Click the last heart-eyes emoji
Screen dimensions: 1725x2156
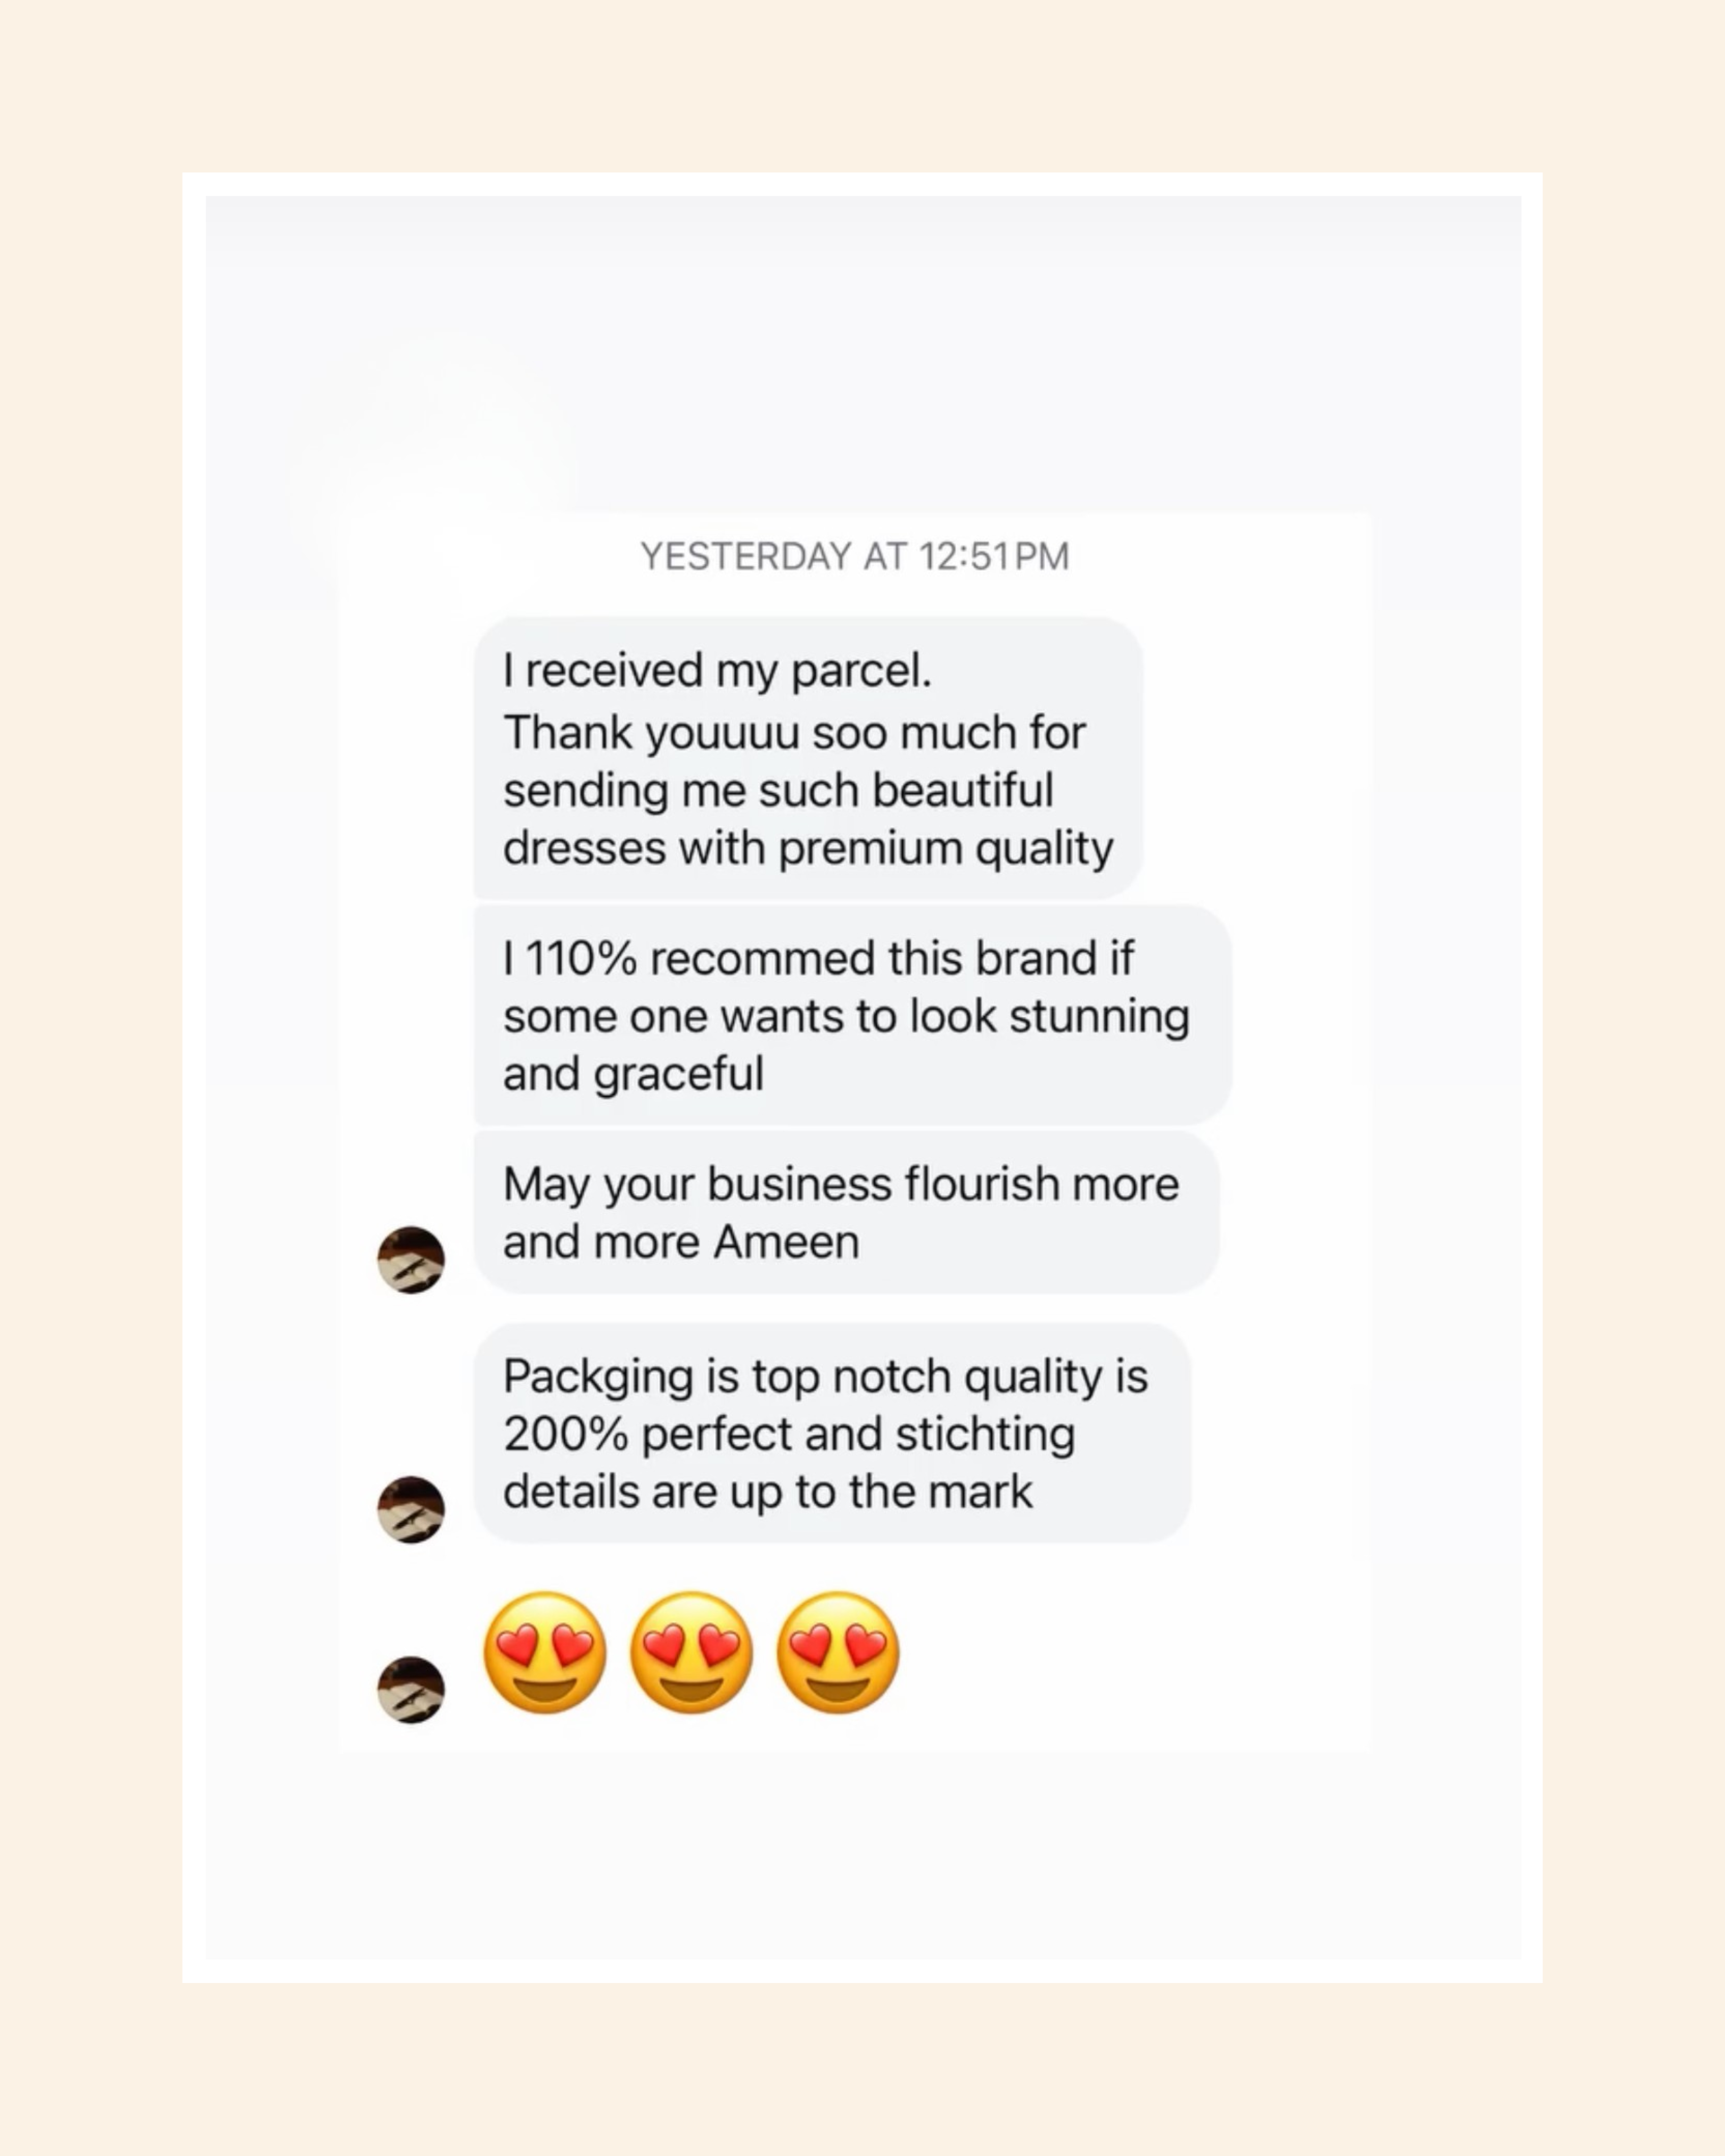838,1652
